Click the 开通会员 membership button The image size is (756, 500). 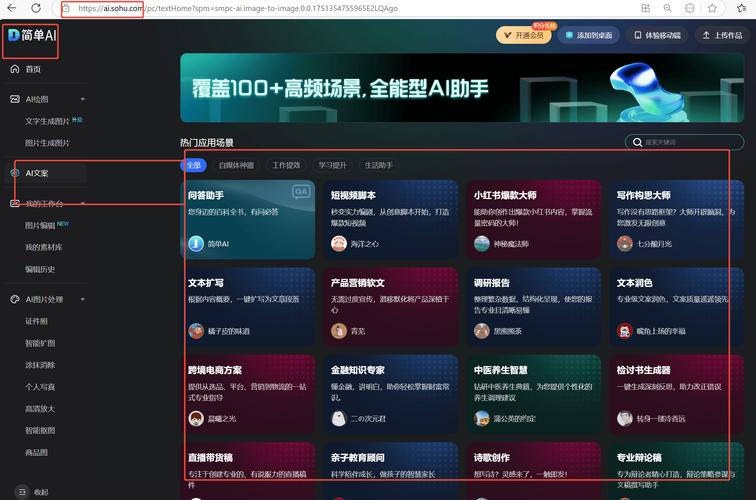(524, 35)
